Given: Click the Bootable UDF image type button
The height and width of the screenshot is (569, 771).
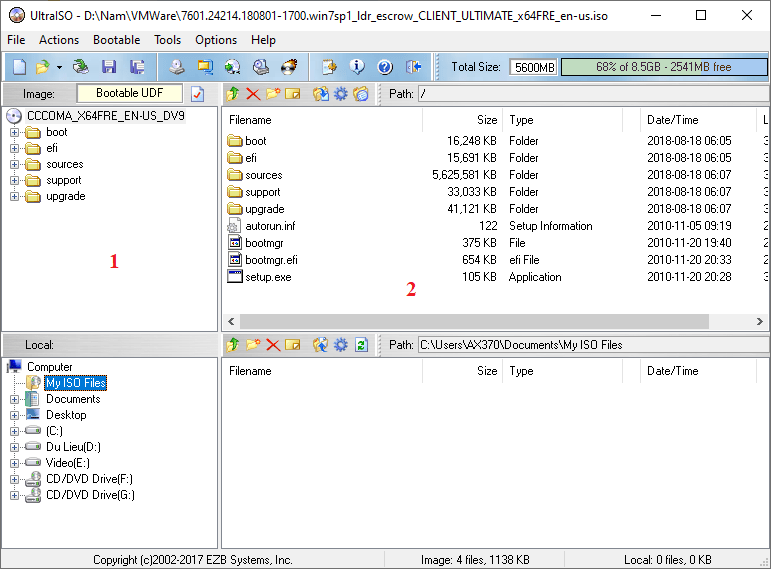Looking at the screenshot, I should (x=129, y=93).
